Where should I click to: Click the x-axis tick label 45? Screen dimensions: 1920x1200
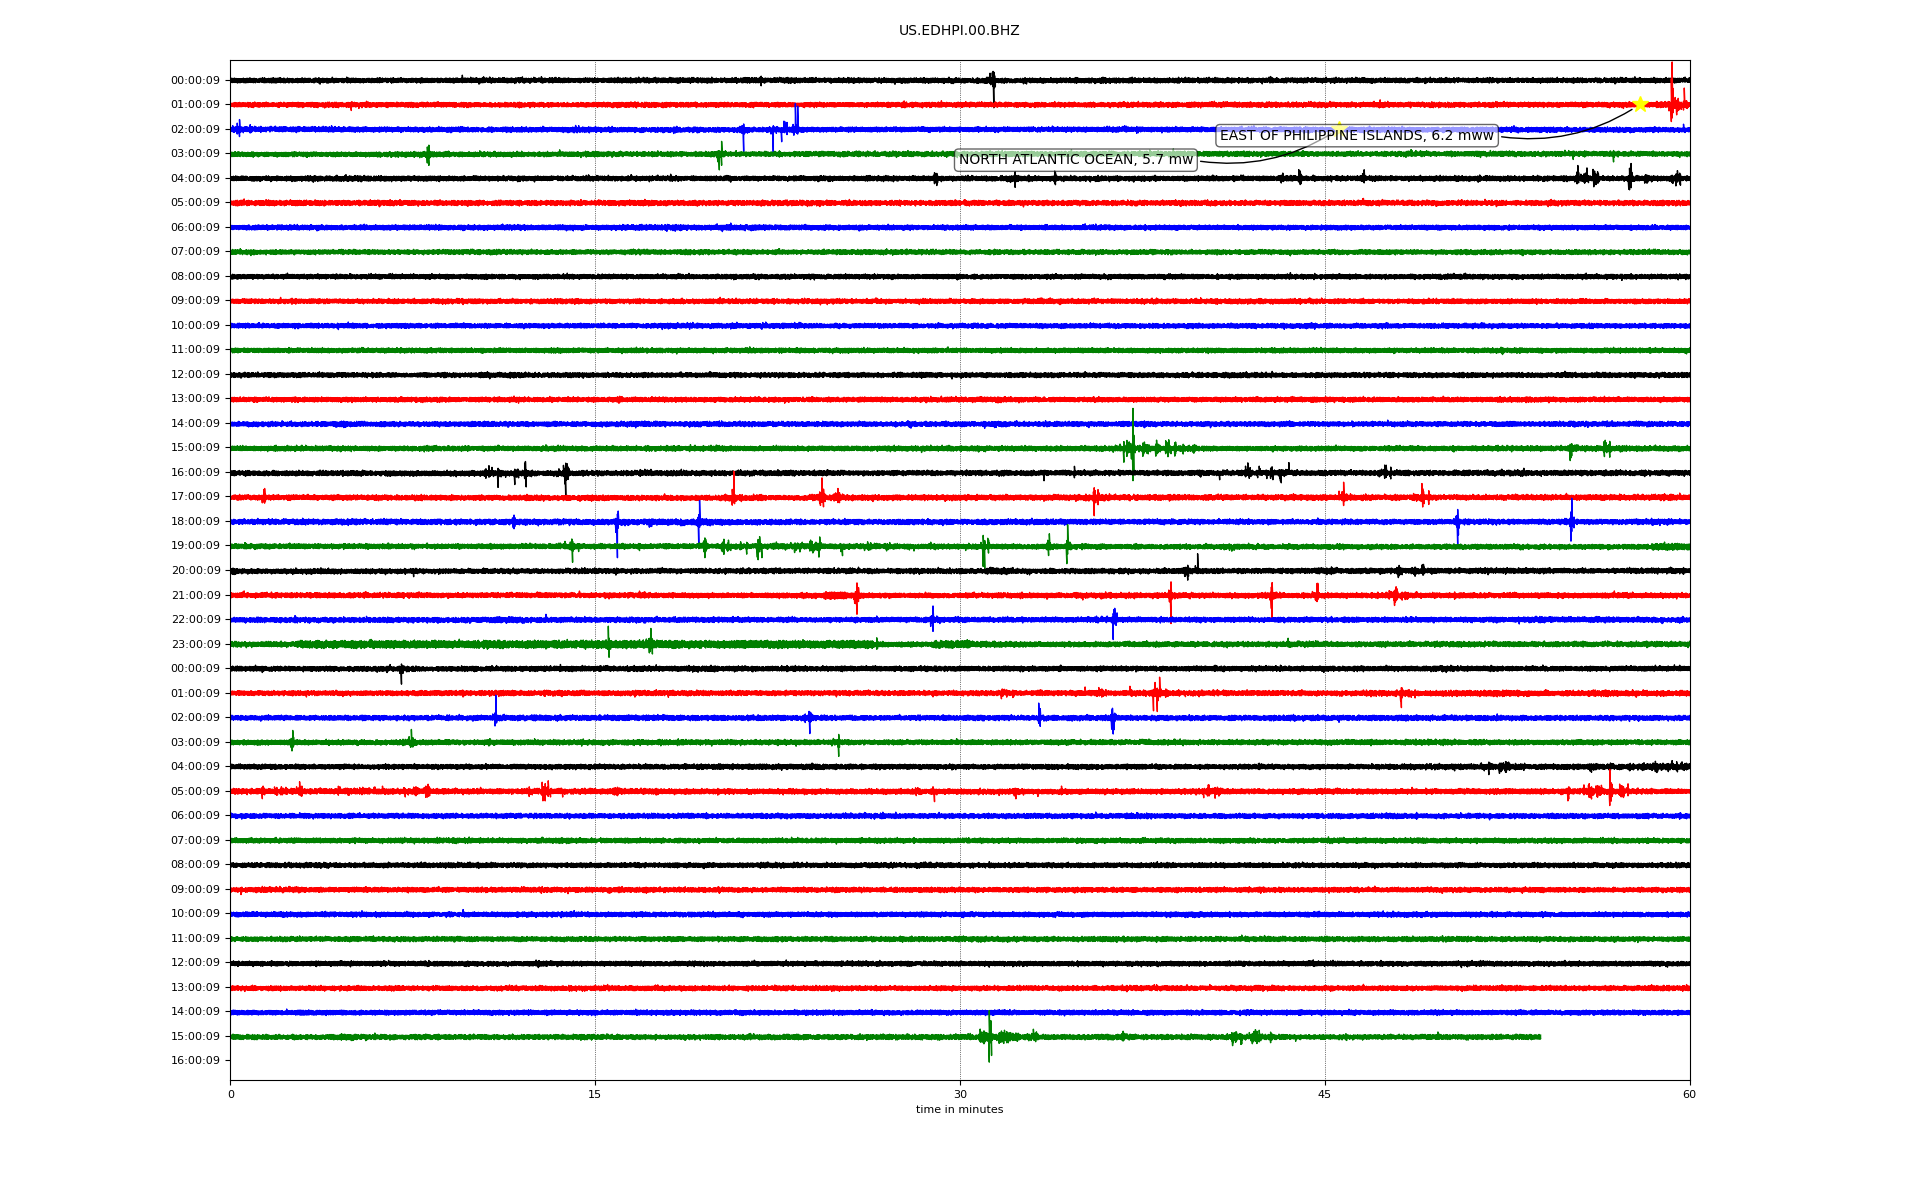pos(1325,1094)
